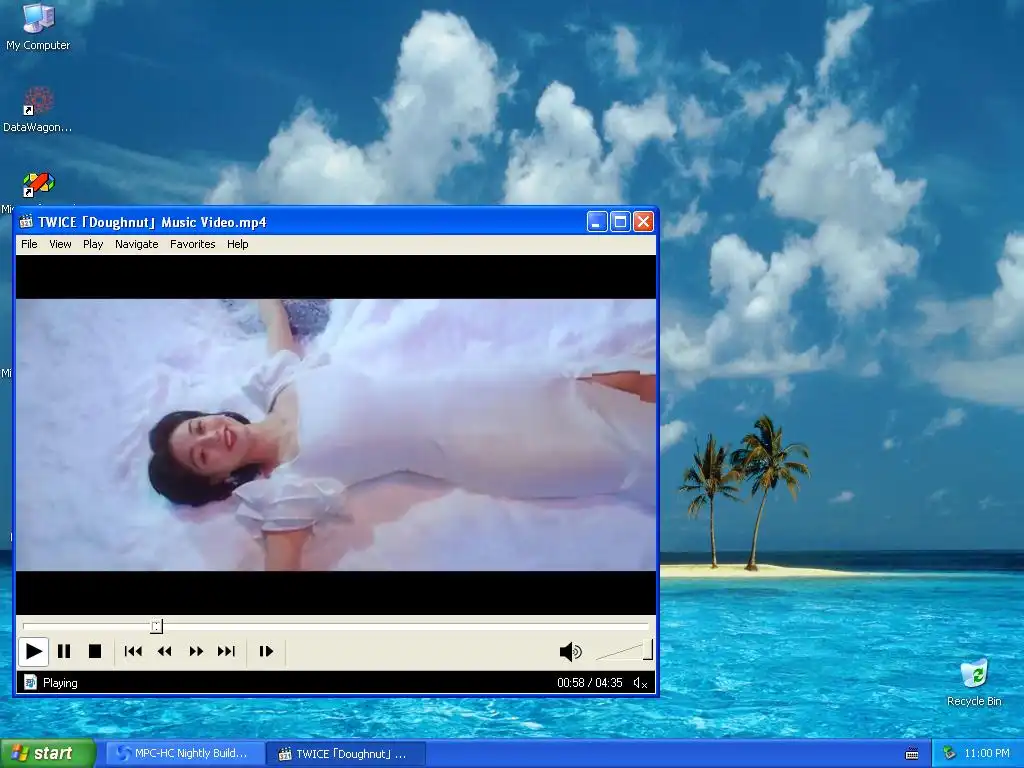Click the fast forward (increase speed) button
This screenshot has height=768, width=1024.
click(196, 651)
